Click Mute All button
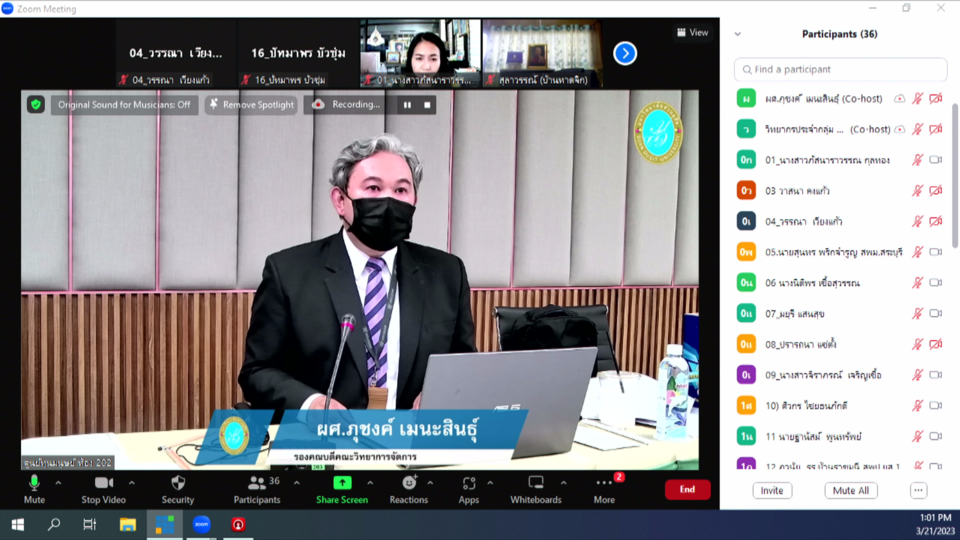The image size is (960, 540). click(x=851, y=490)
